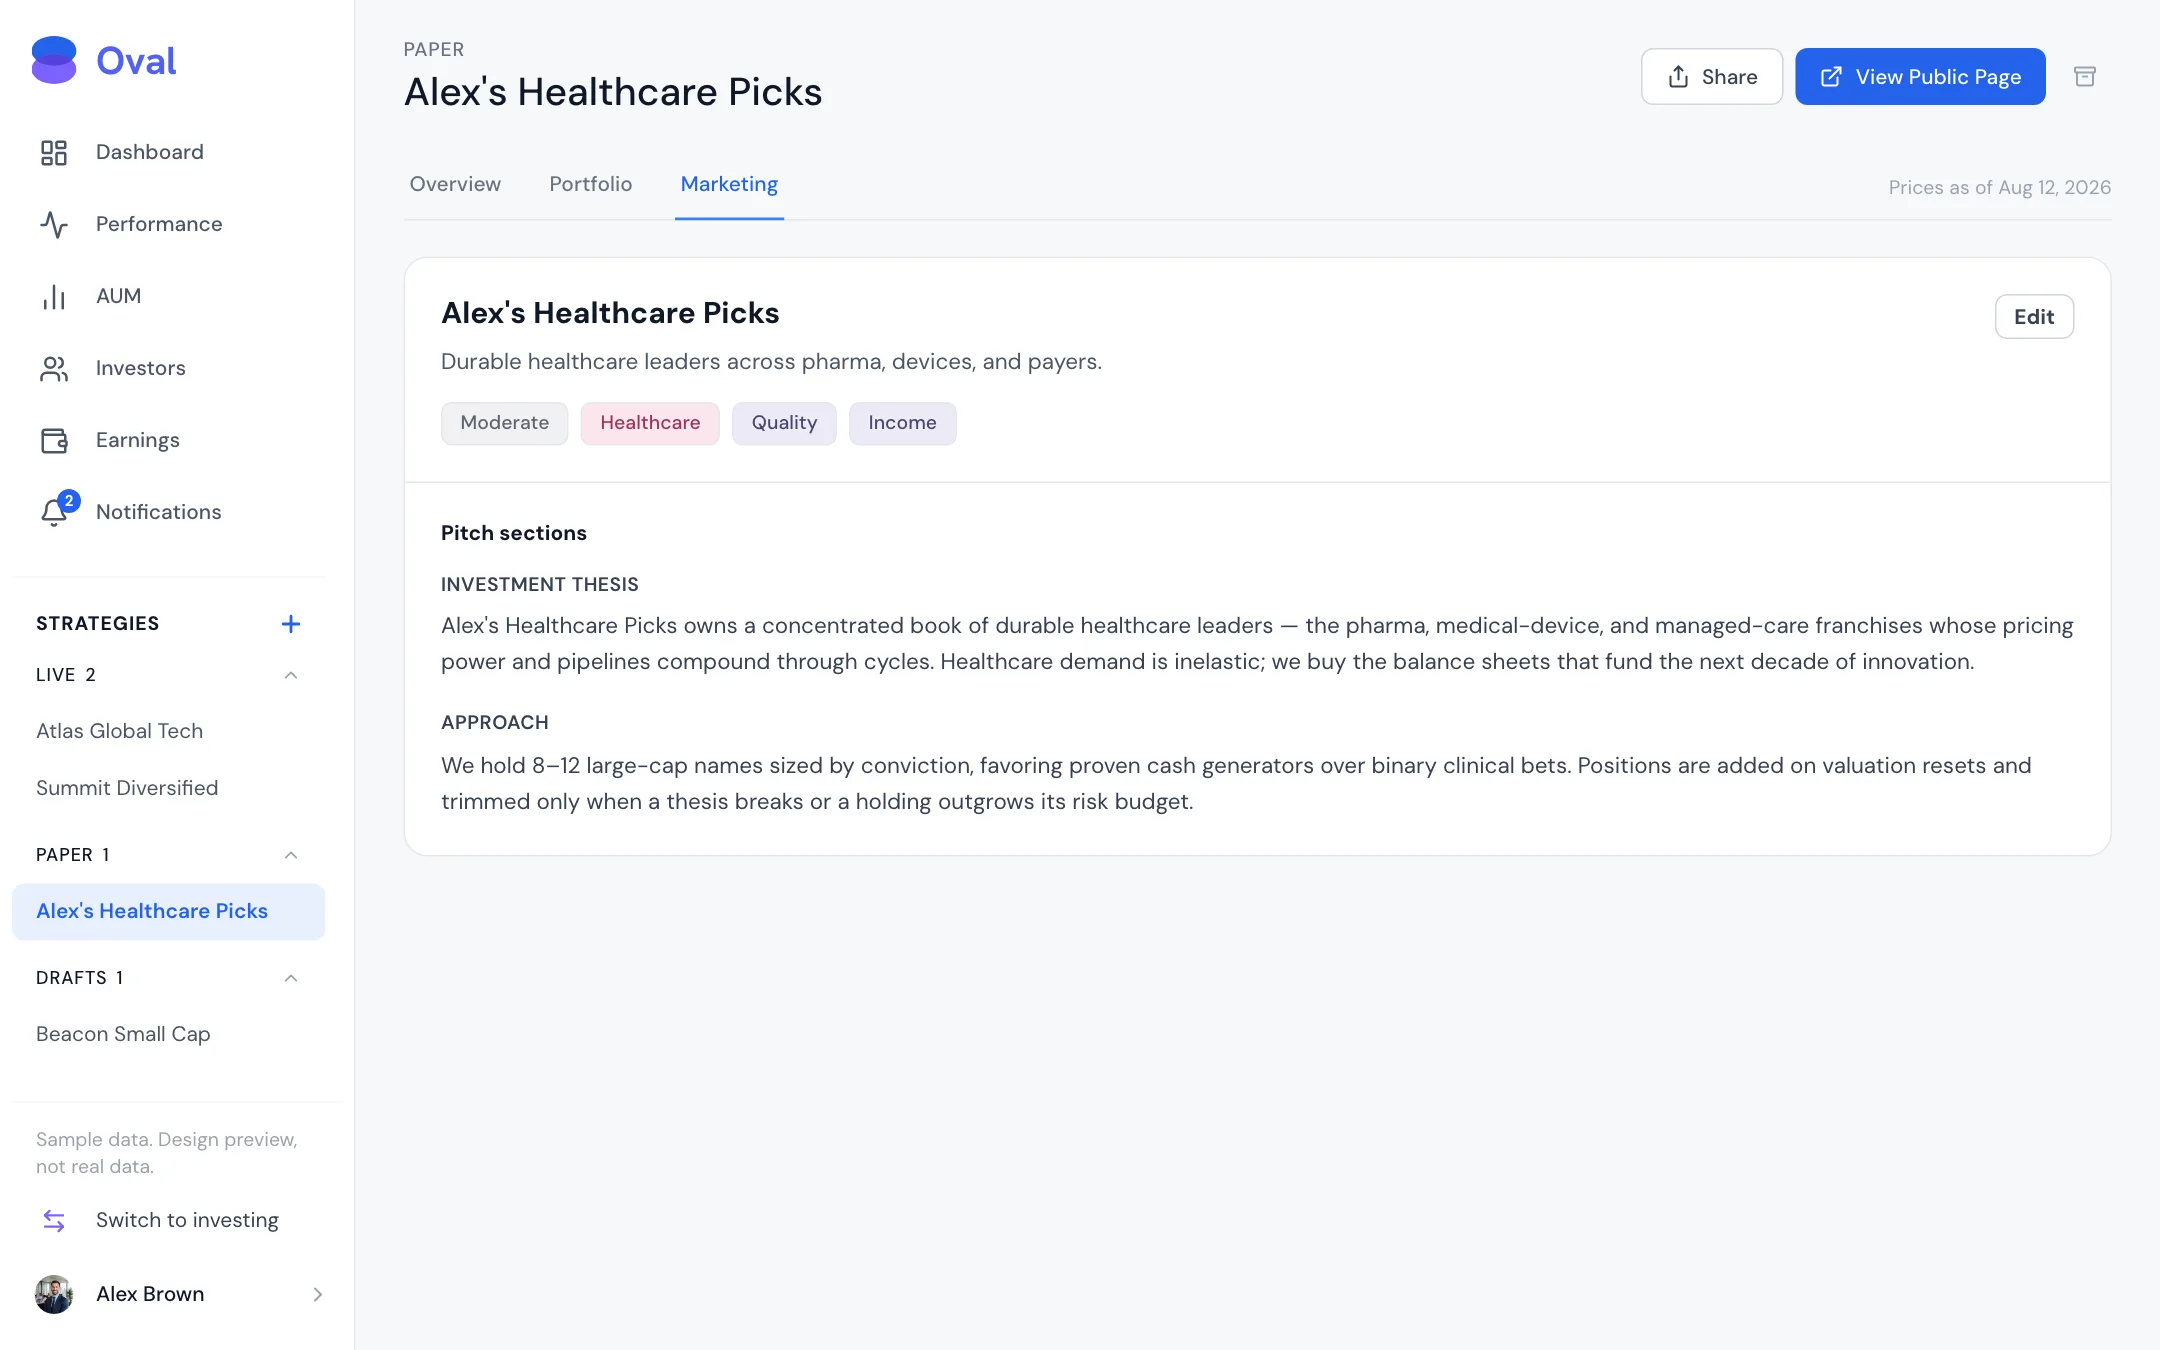Click the Oval logo
2160x1350 pixels.
point(104,61)
